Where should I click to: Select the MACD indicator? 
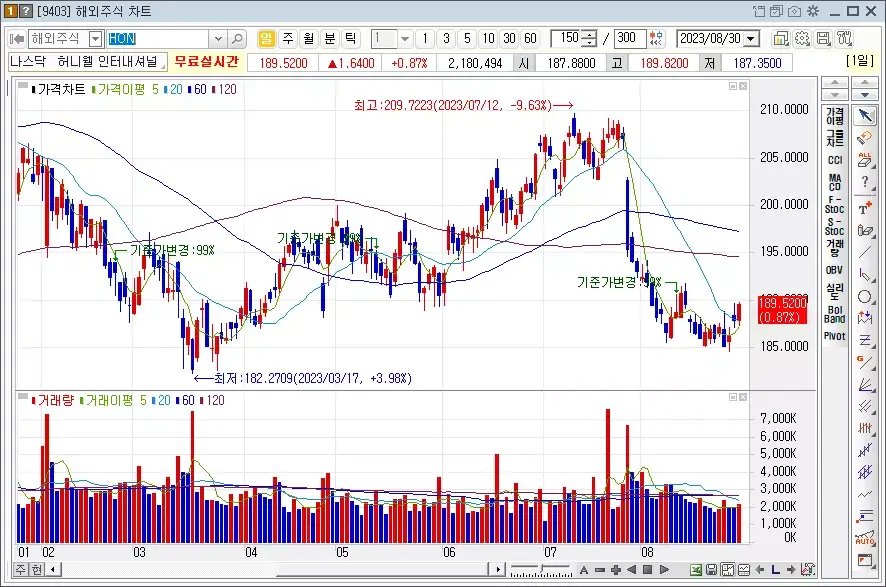point(835,182)
